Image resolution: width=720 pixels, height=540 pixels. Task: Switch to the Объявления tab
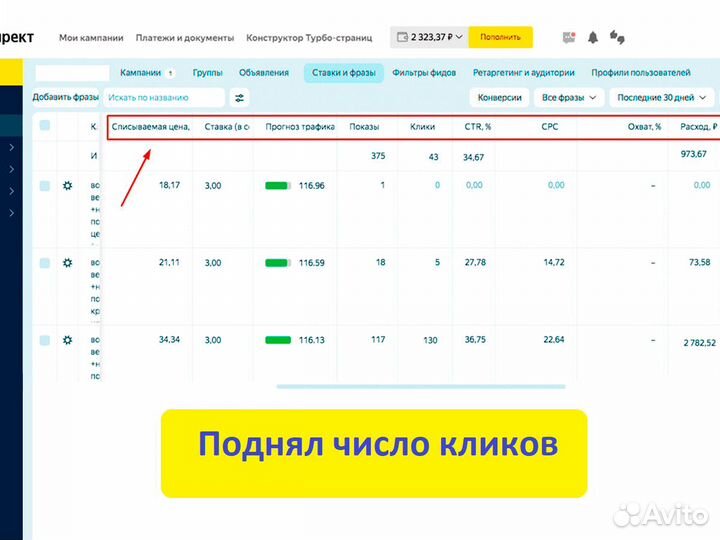(x=264, y=73)
